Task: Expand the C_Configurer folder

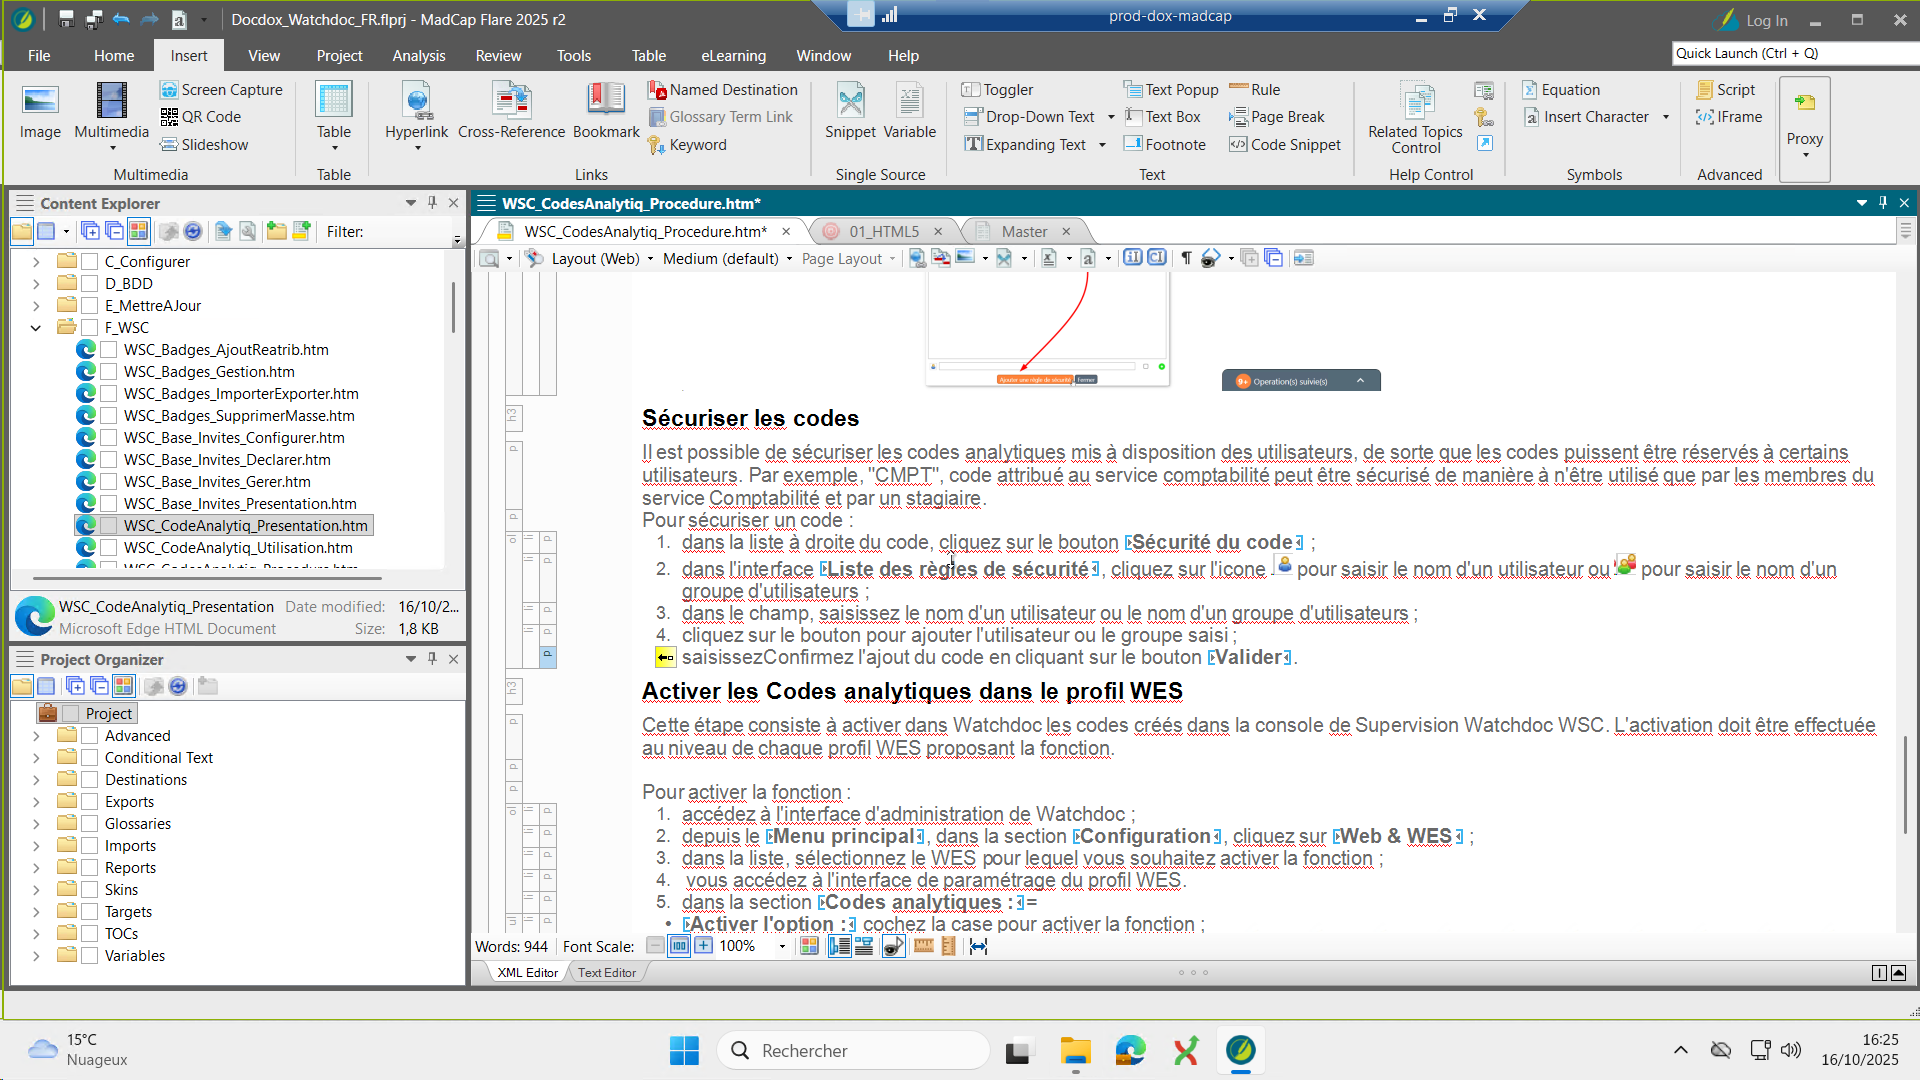Action: pos(36,262)
